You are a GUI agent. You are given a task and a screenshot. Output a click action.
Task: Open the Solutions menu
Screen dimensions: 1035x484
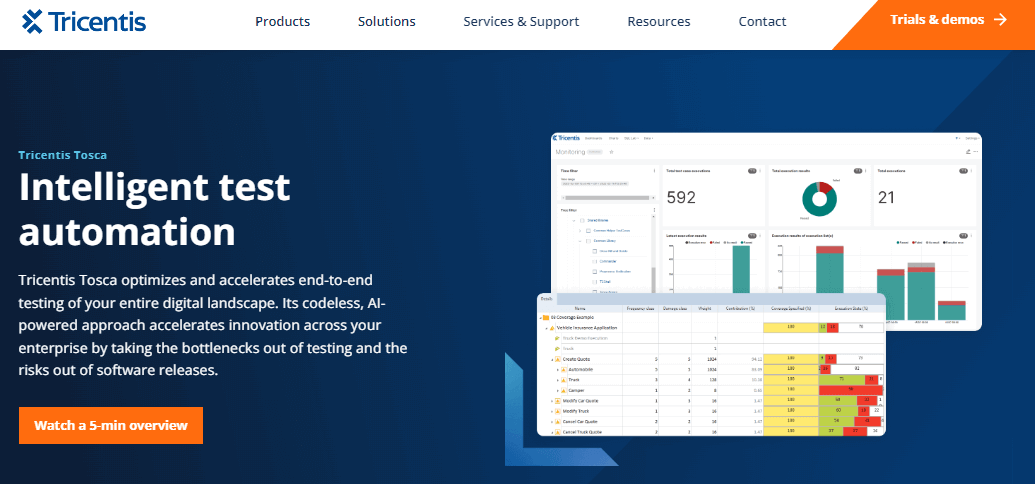(x=387, y=21)
